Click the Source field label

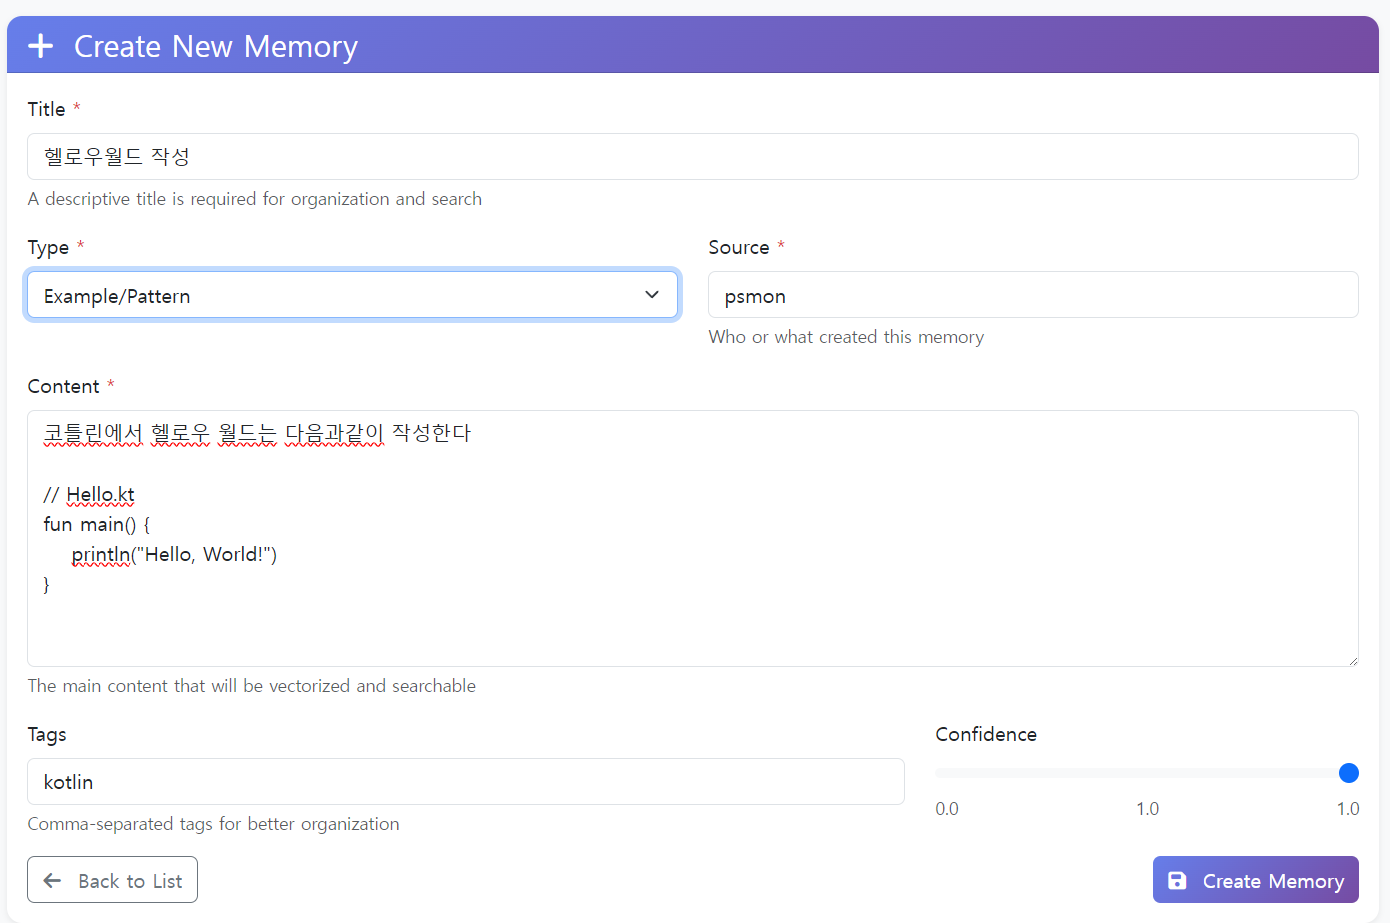click(x=738, y=247)
